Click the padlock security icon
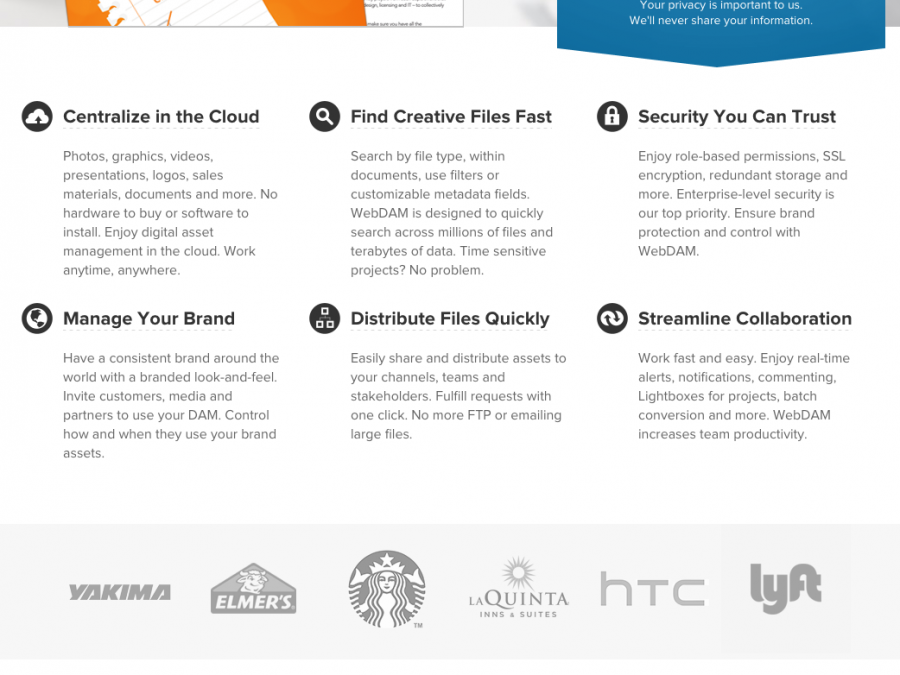This screenshot has height=675, width=900. pos(612,117)
